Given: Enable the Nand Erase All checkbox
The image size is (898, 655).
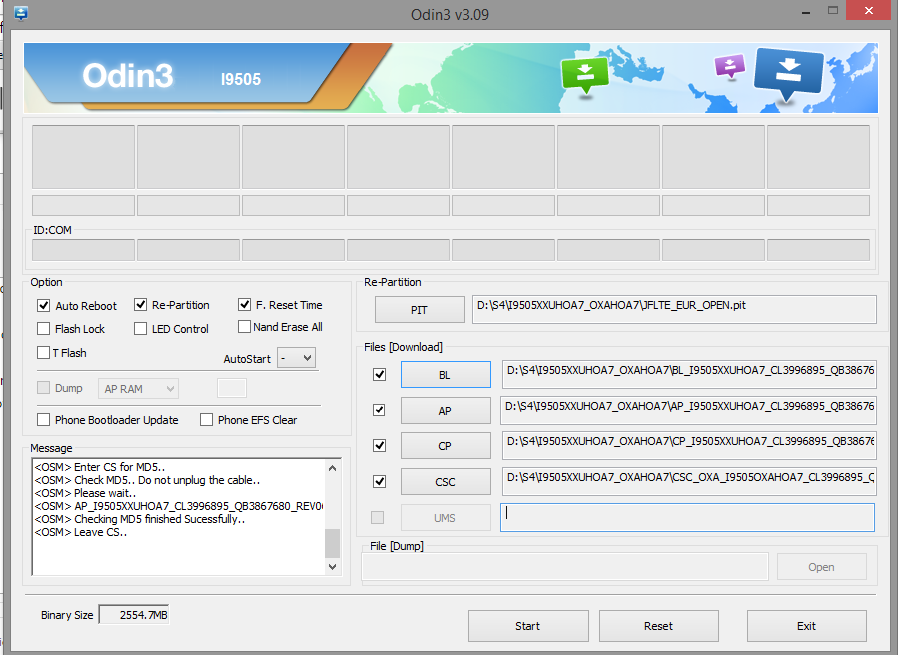Looking at the screenshot, I should 245,327.
